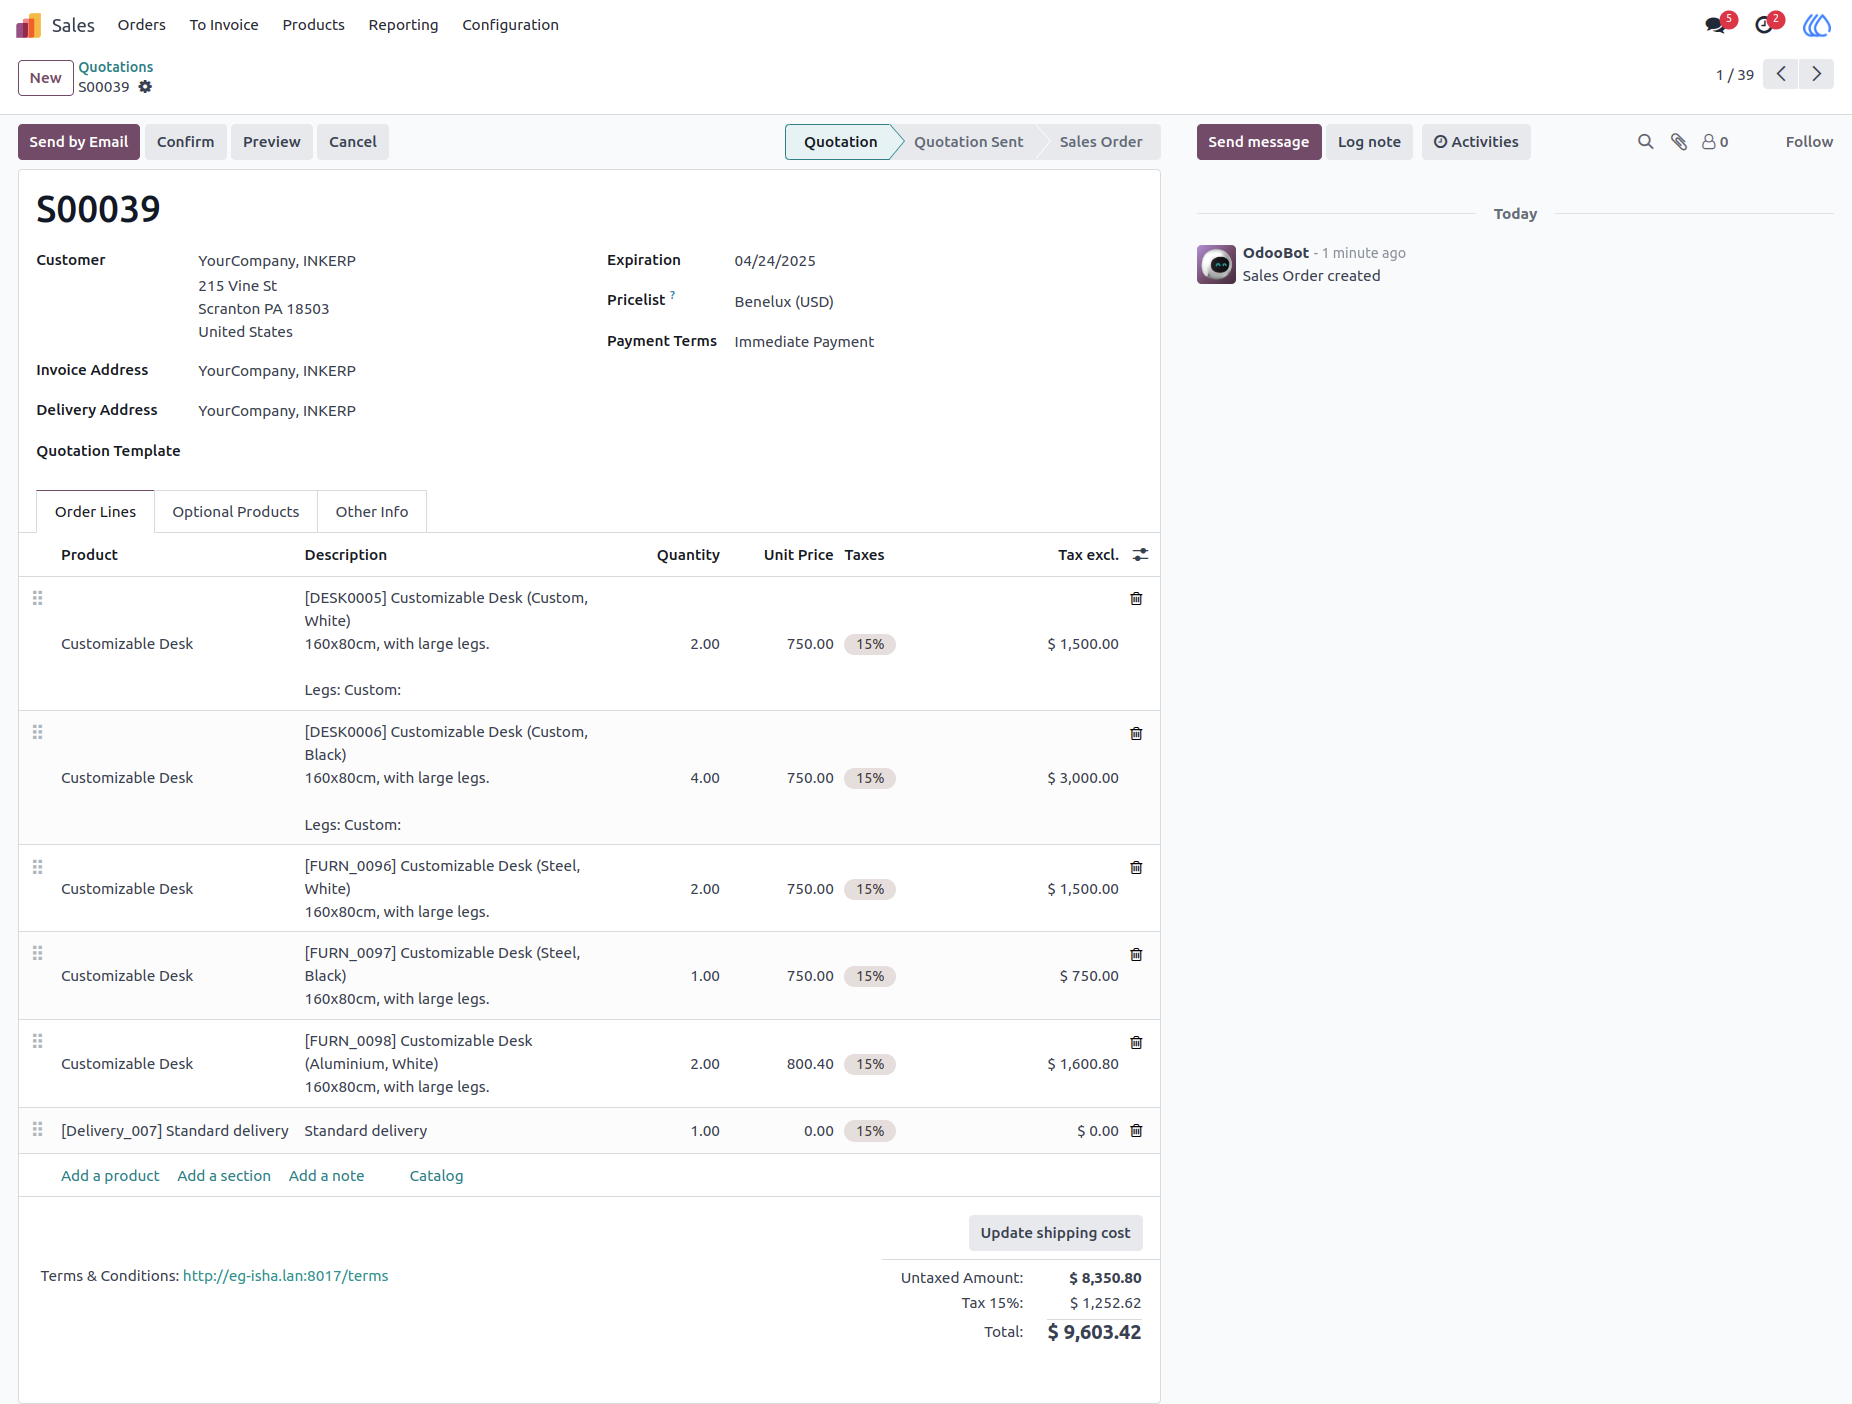The width and height of the screenshot is (1852, 1404).
Task: Confirm the quotation
Action: tap(186, 142)
